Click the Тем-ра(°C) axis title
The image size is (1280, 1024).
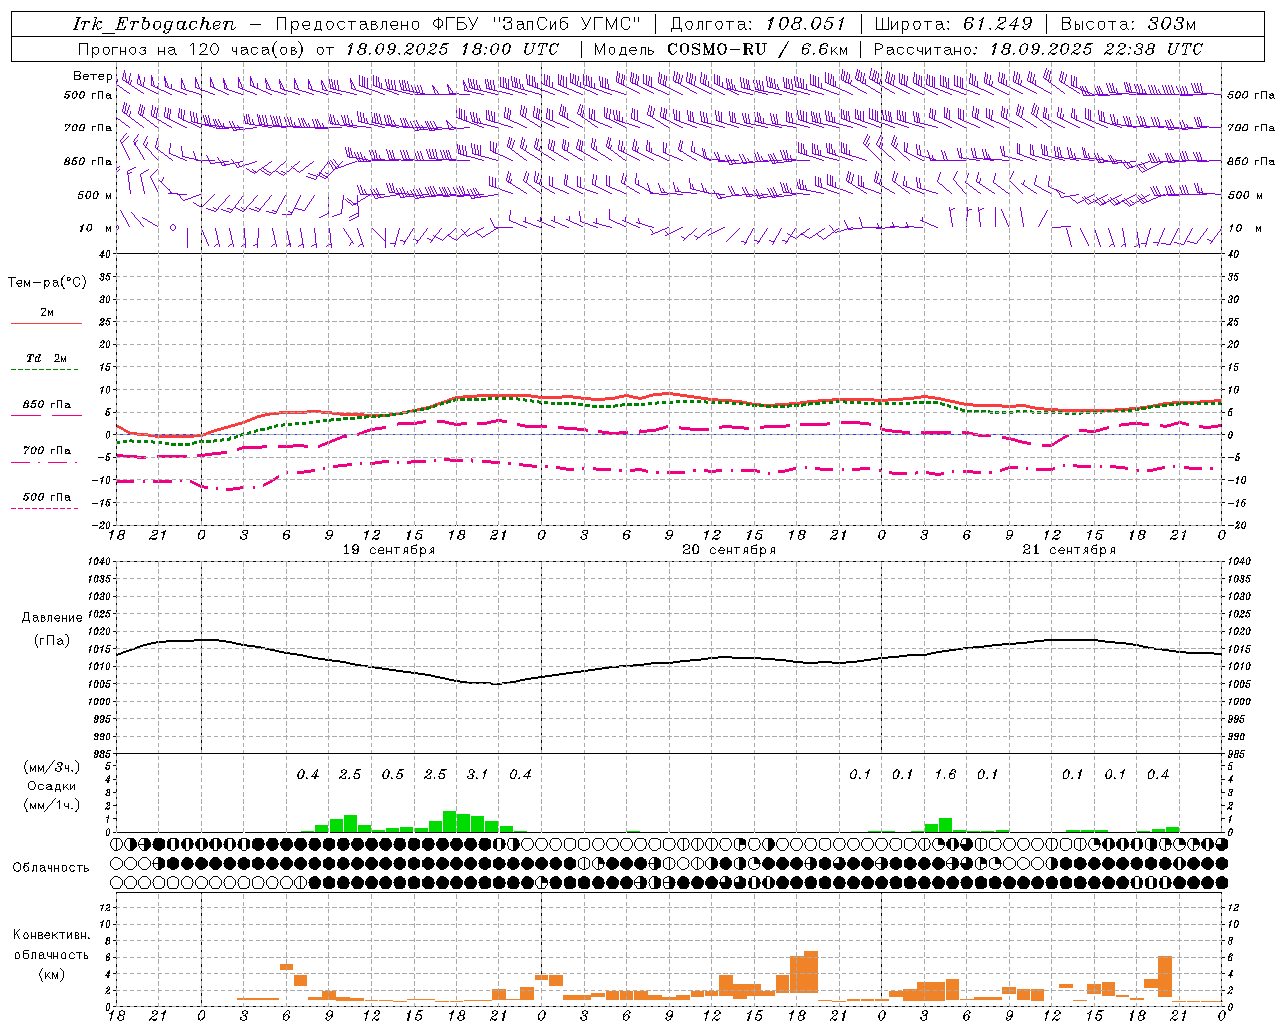(47, 283)
